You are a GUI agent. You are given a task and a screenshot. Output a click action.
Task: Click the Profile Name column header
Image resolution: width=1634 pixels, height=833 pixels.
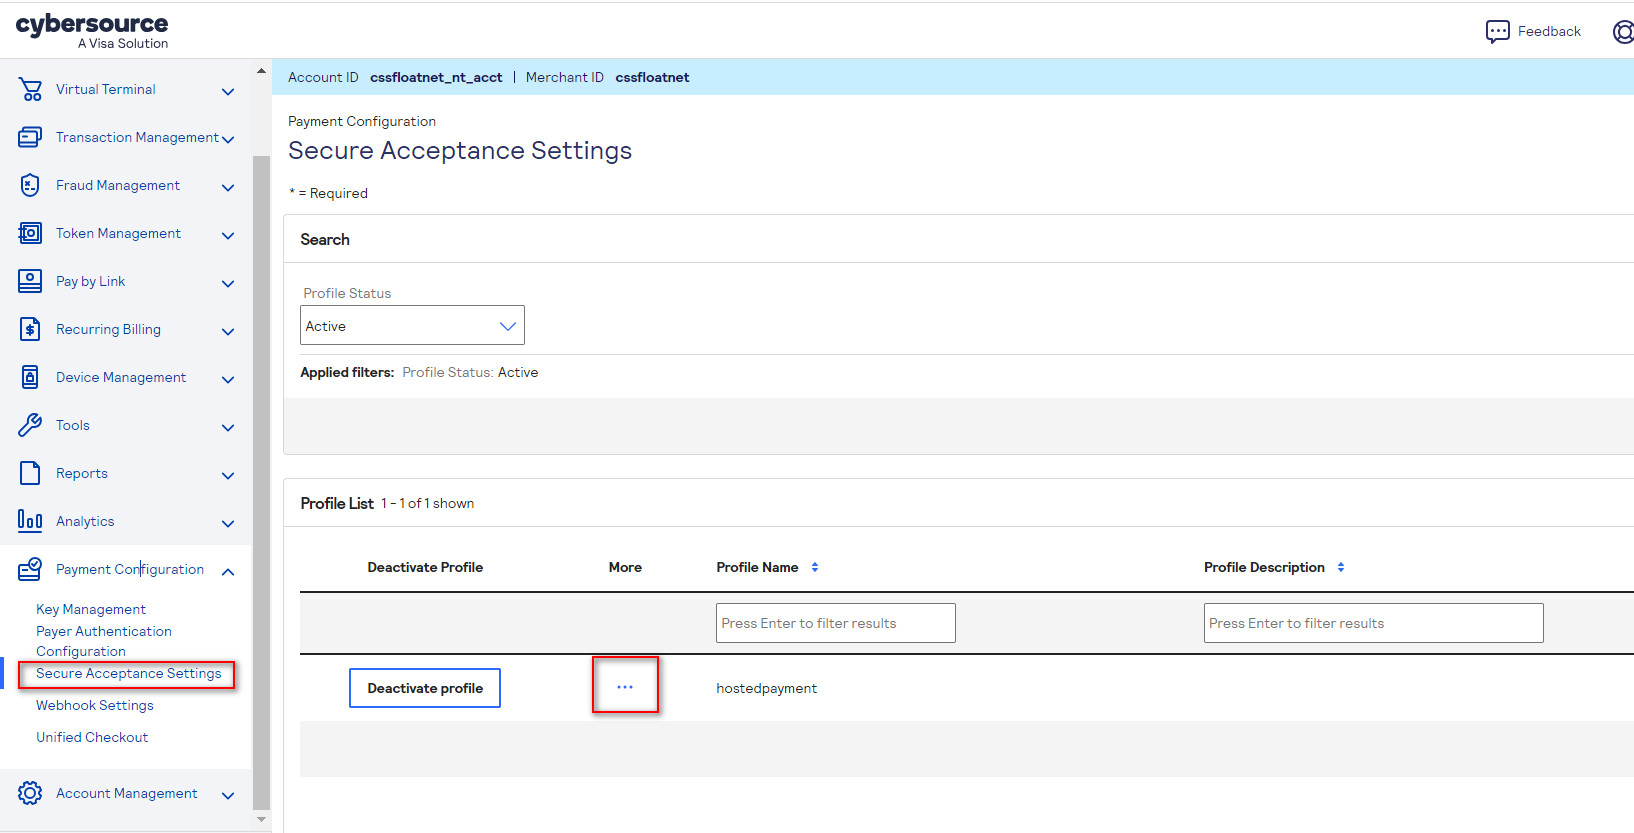point(757,567)
